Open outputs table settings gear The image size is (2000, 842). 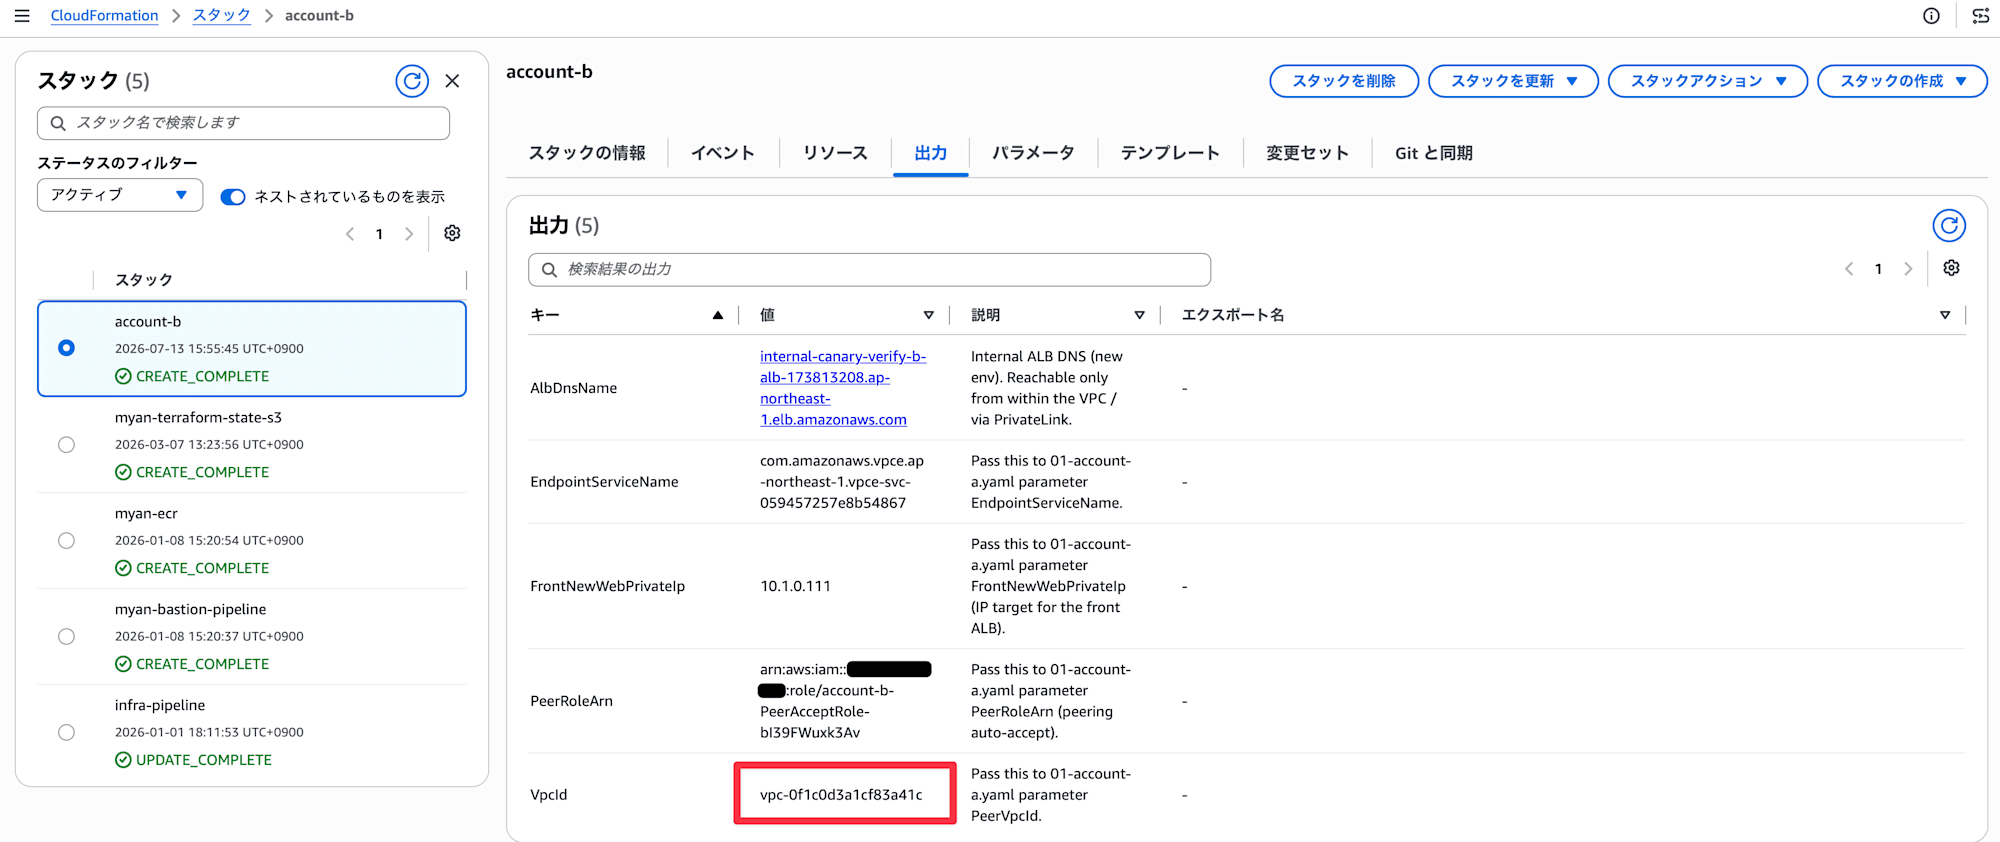tap(1951, 268)
